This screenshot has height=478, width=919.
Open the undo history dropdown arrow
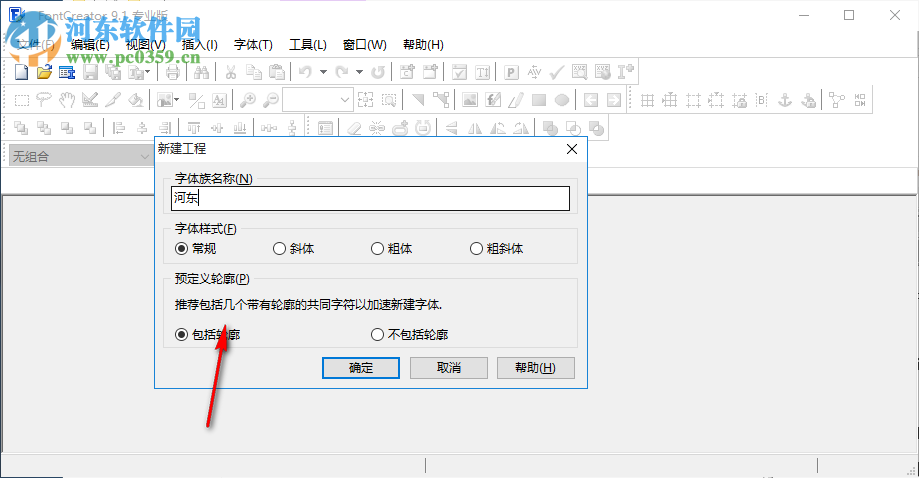(323, 72)
